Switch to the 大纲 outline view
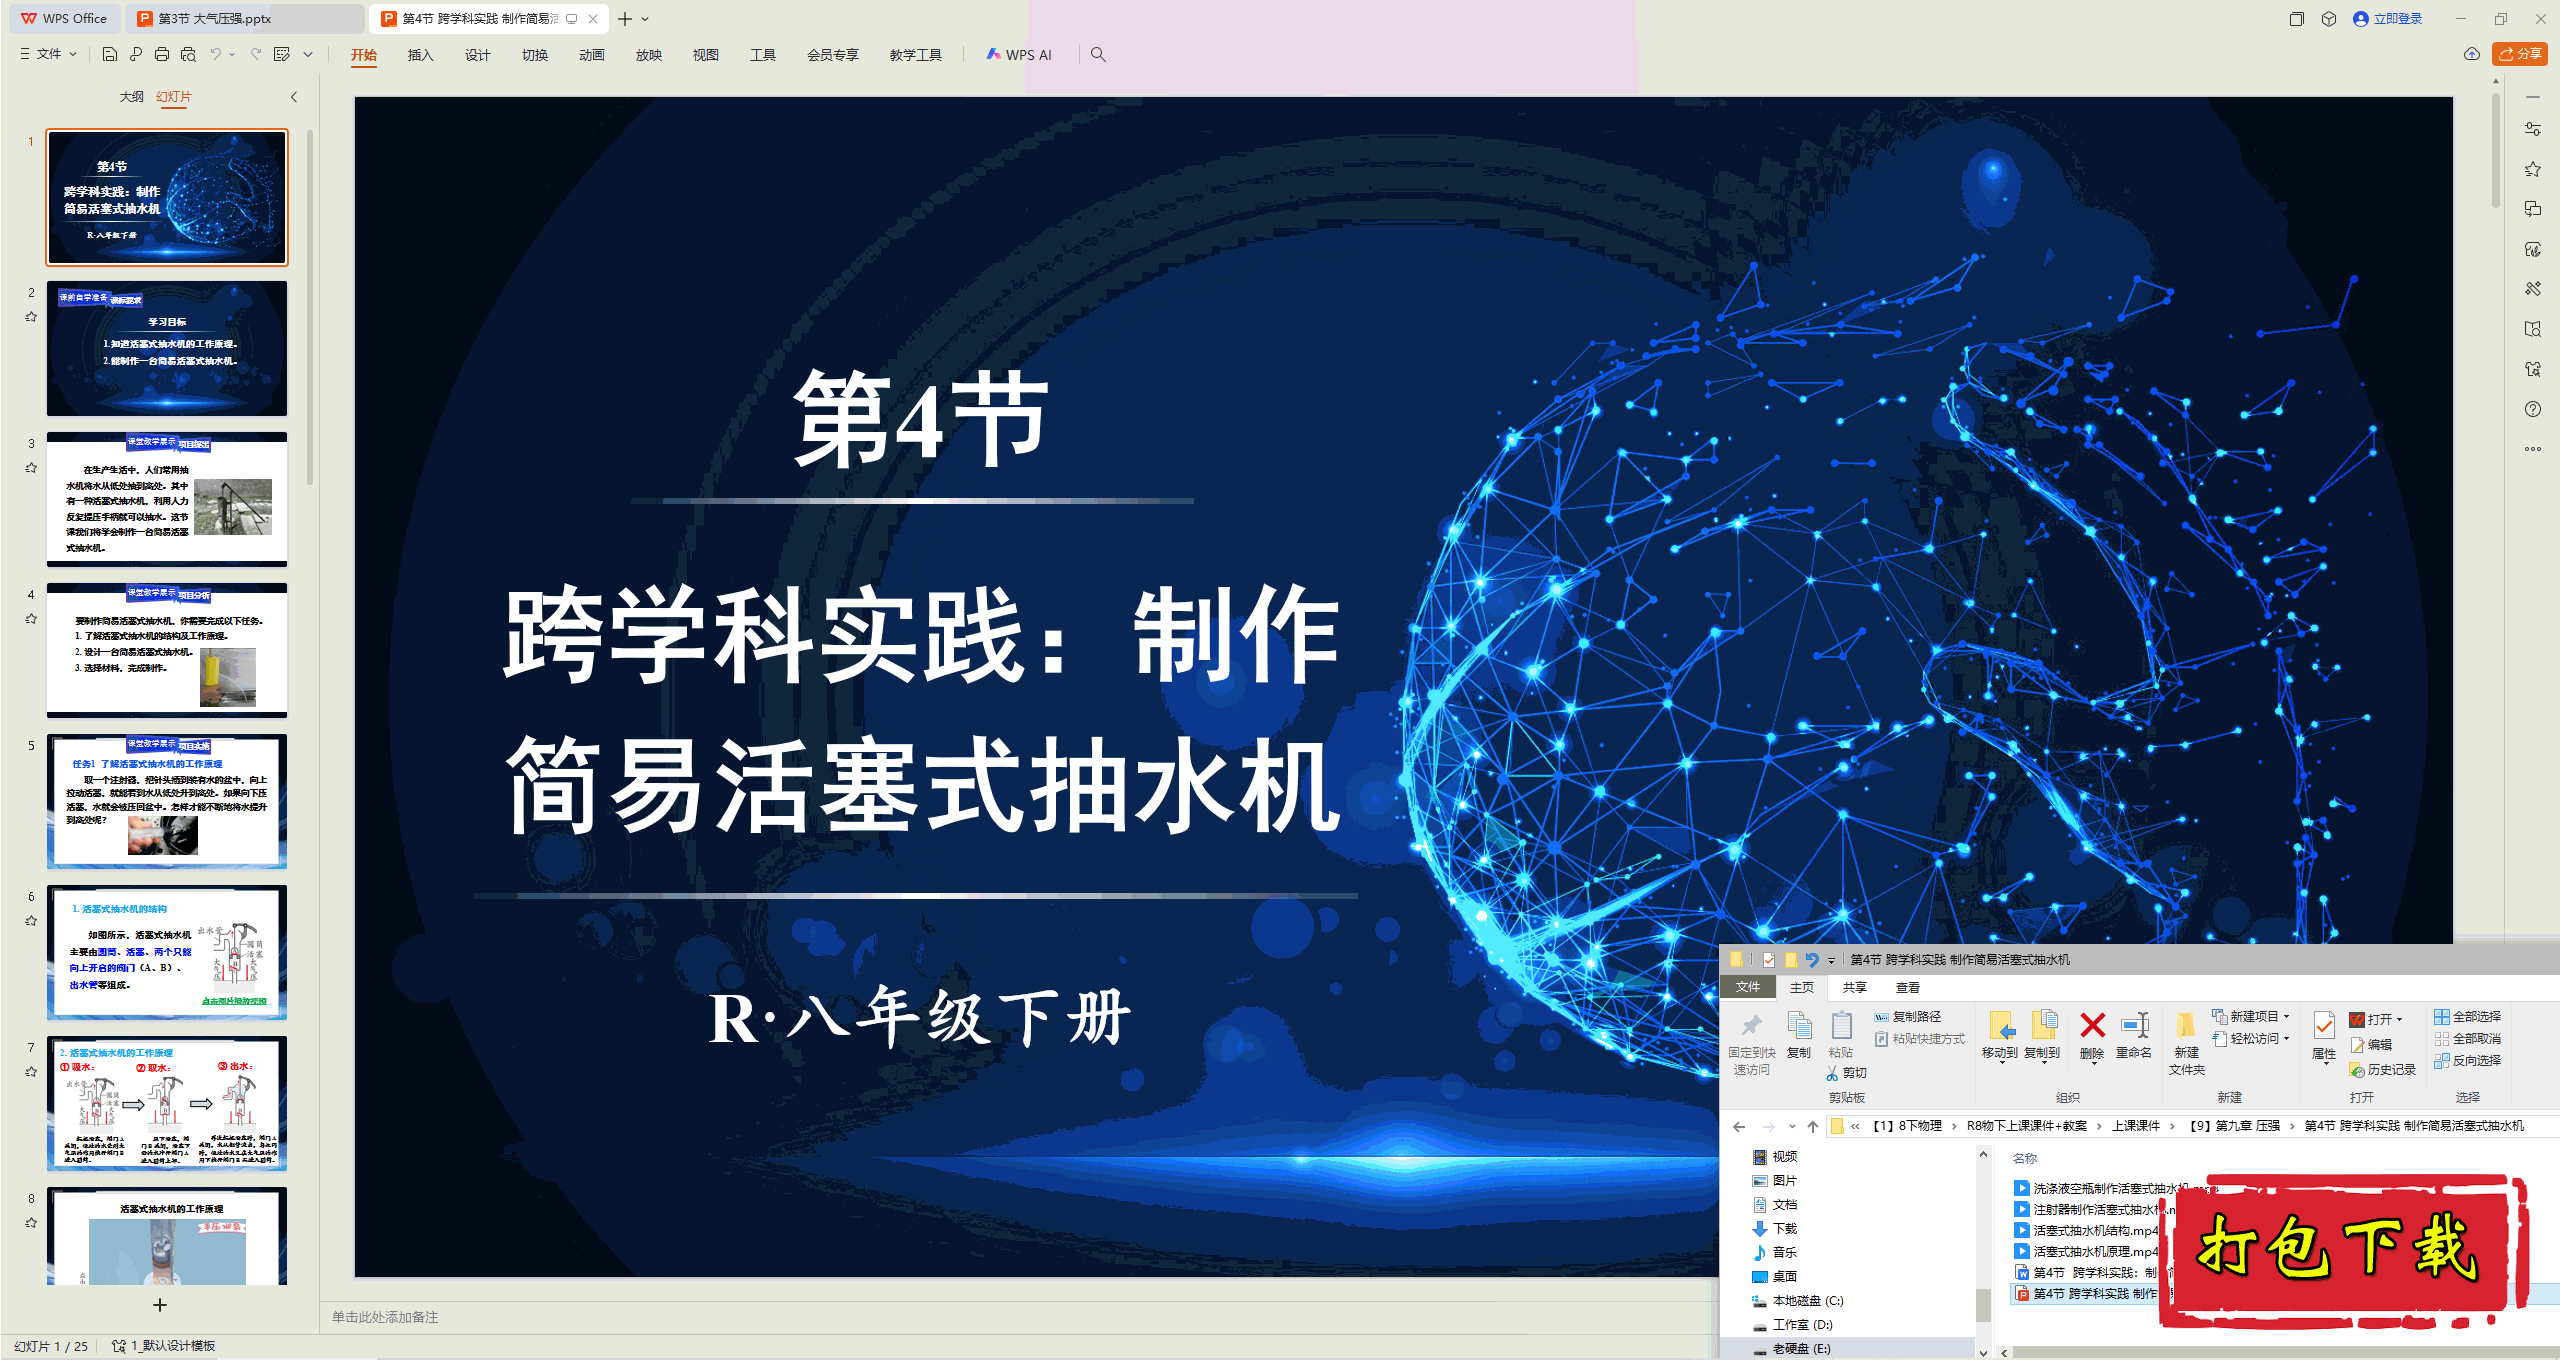The width and height of the screenshot is (2560, 1360). point(131,97)
